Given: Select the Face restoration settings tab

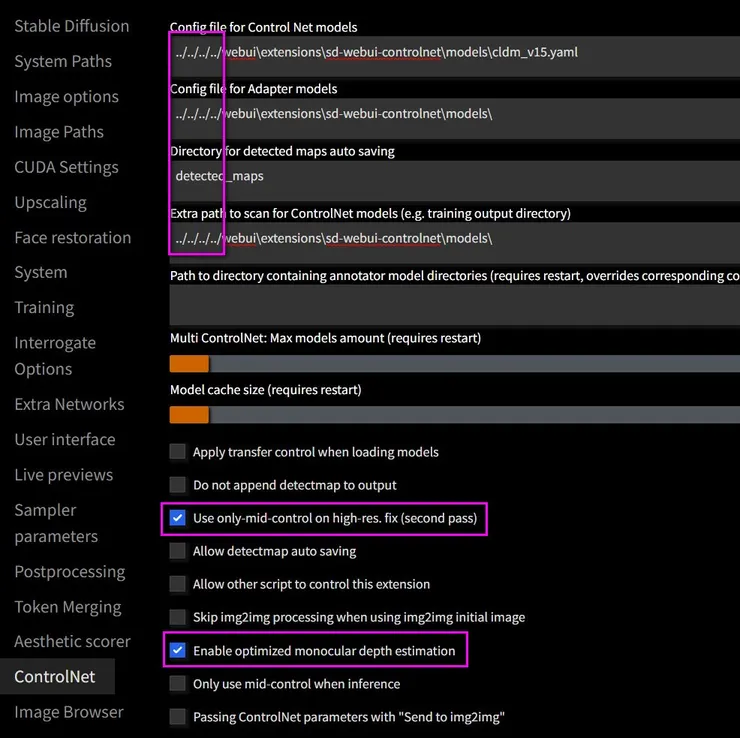Looking at the screenshot, I should click(x=72, y=237).
